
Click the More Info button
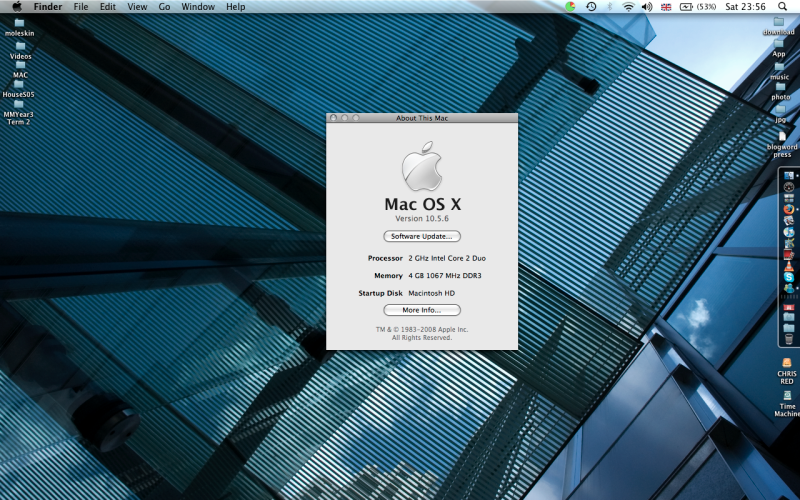click(x=422, y=310)
